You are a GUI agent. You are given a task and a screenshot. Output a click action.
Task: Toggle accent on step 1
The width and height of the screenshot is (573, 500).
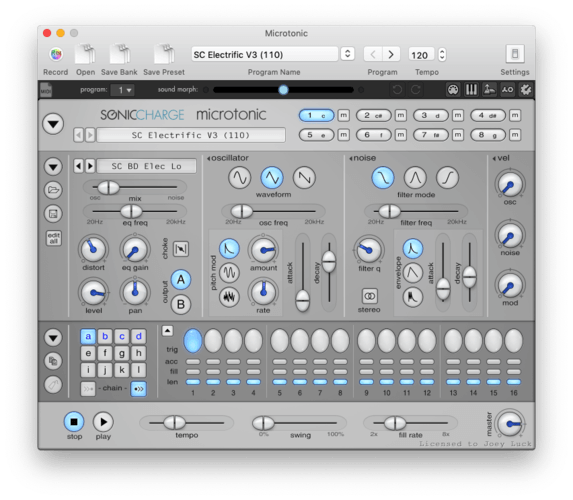pyautogui.click(x=193, y=362)
